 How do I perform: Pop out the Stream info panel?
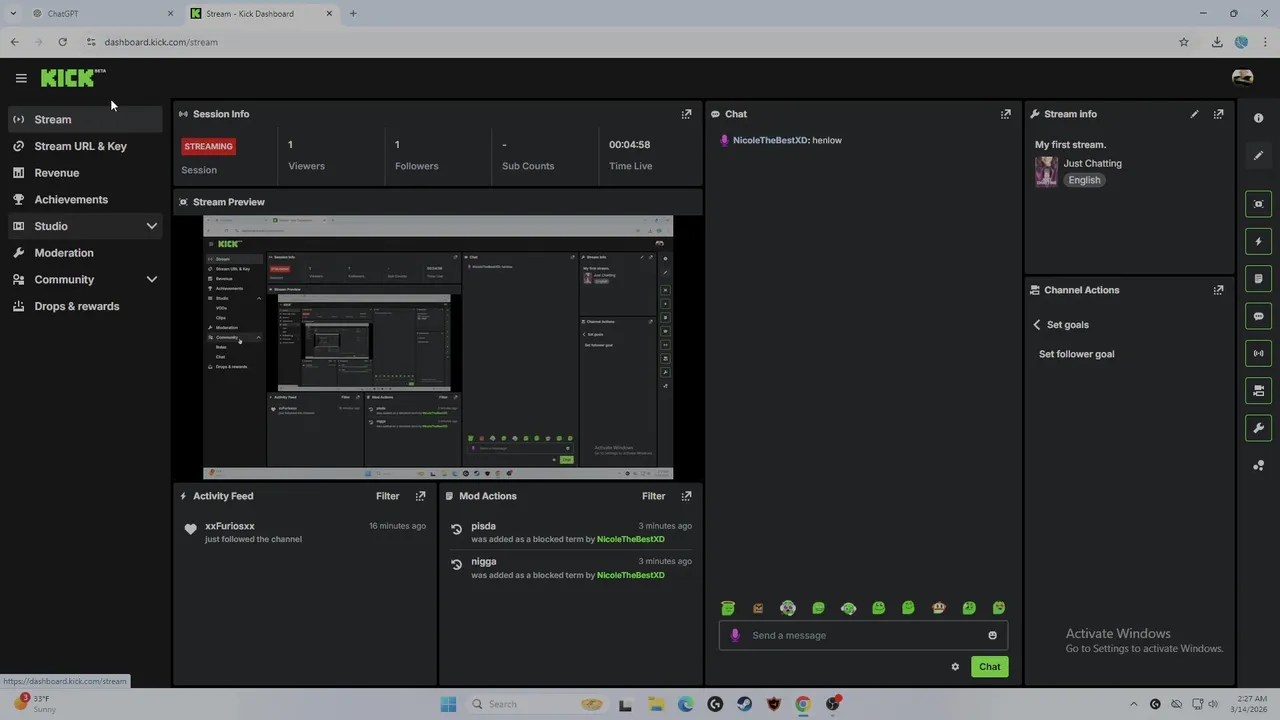coord(1218,114)
